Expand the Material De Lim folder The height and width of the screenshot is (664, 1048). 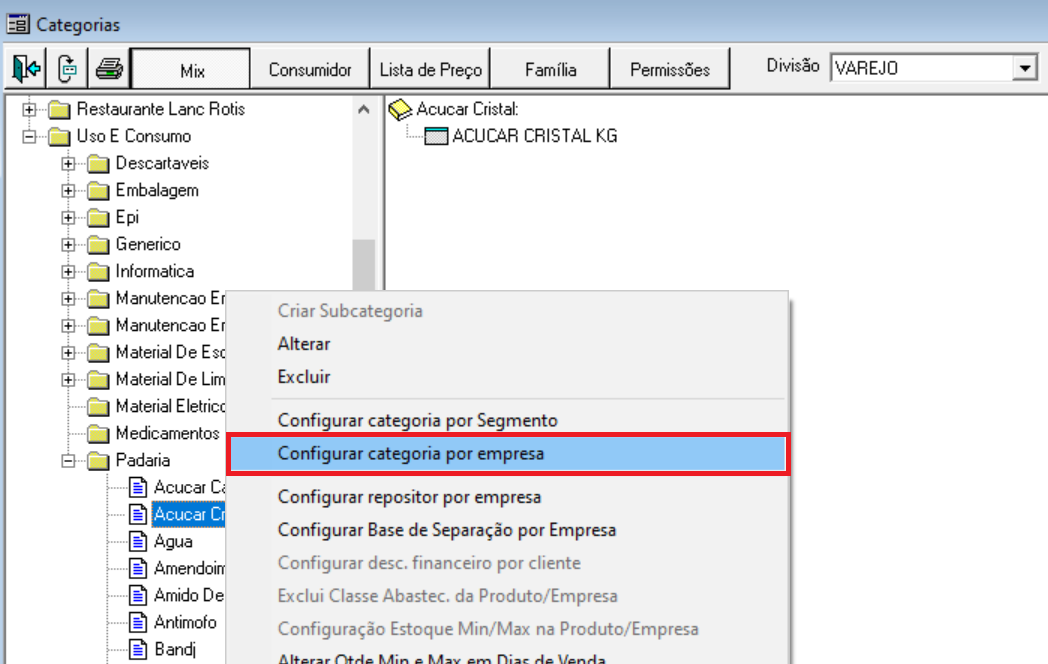click(68, 380)
